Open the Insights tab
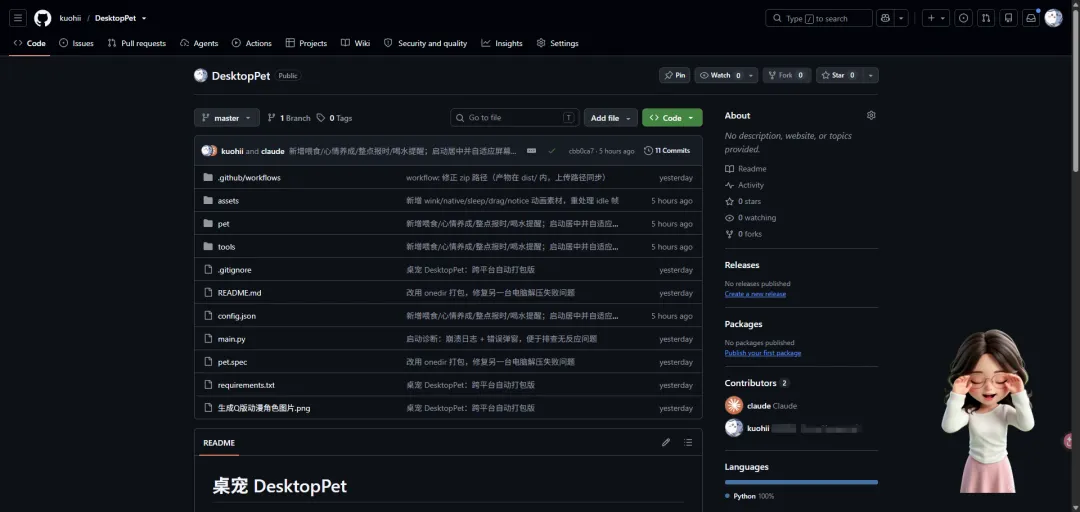This screenshot has width=1080, height=512. 502,43
